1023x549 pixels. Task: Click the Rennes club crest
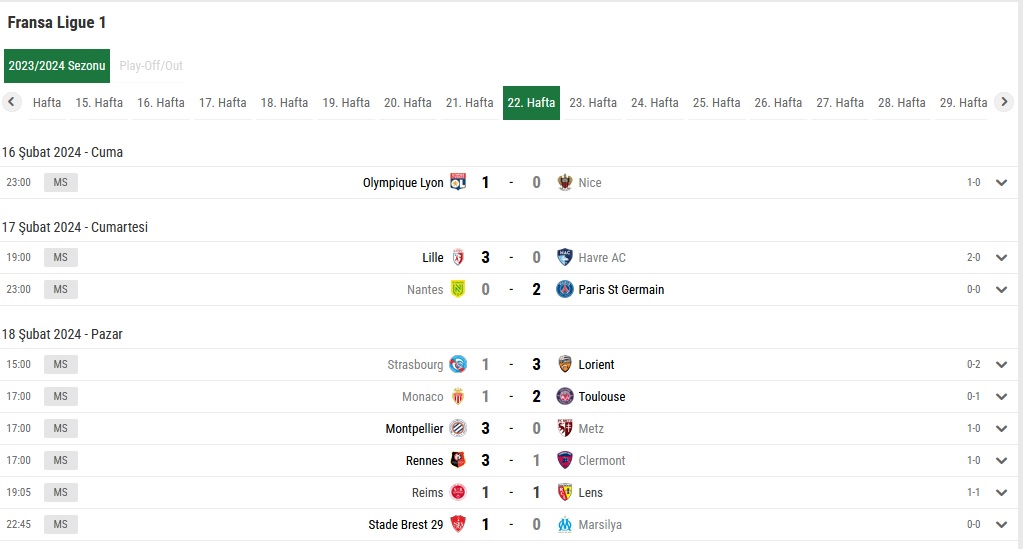coord(458,460)
